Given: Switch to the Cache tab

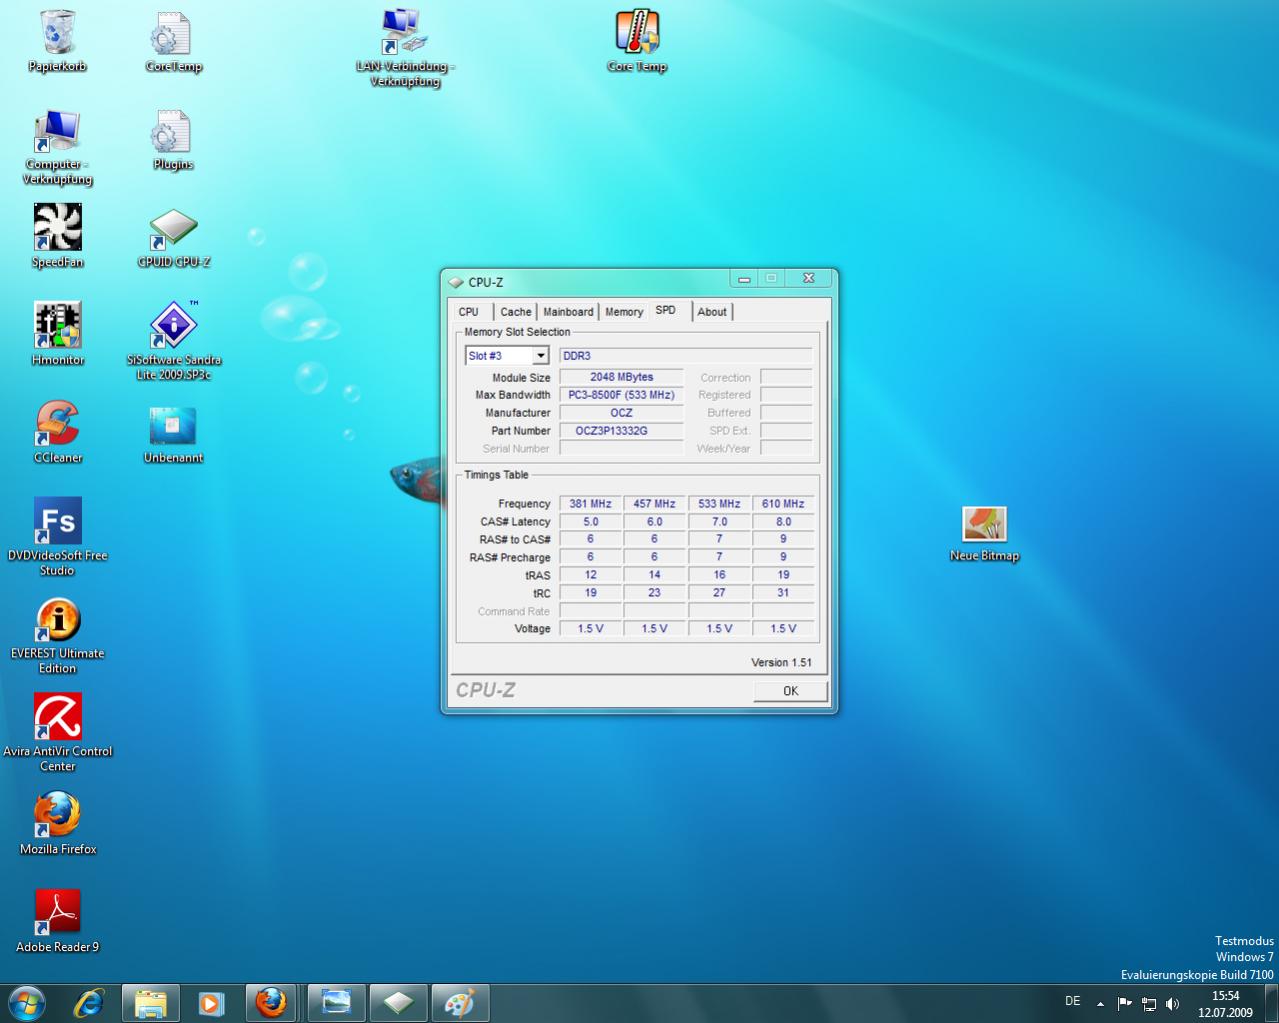Looking at the screenshot, I should 516,312.
